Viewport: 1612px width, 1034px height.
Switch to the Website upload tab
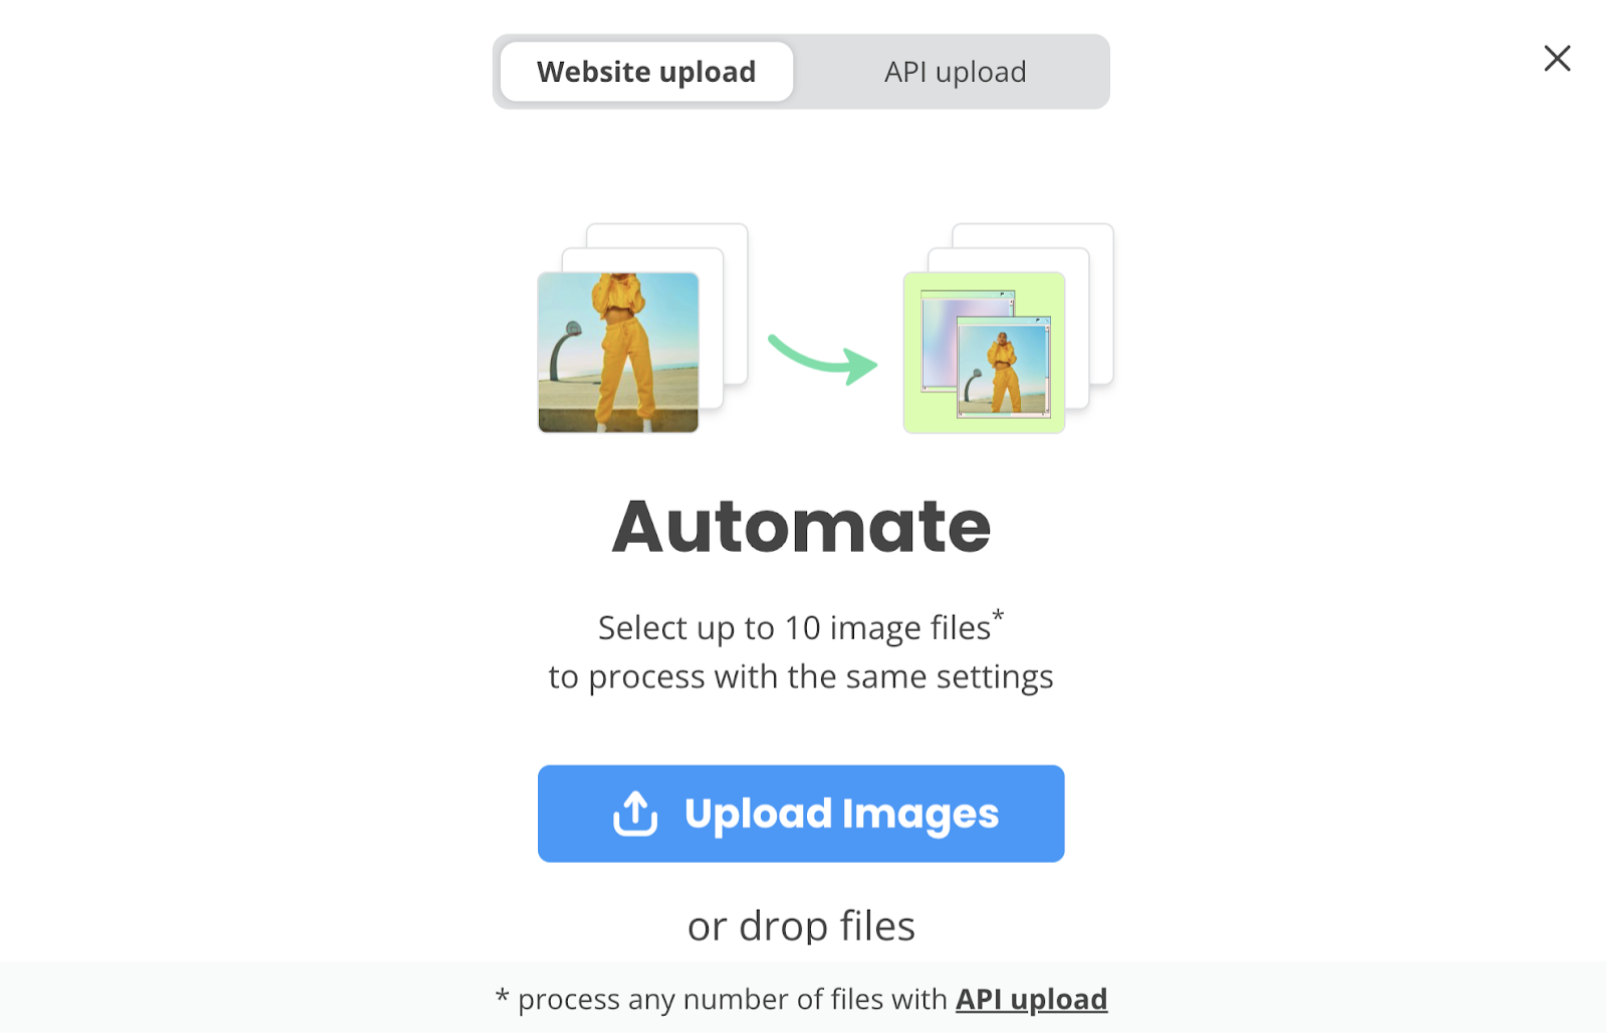648,72
